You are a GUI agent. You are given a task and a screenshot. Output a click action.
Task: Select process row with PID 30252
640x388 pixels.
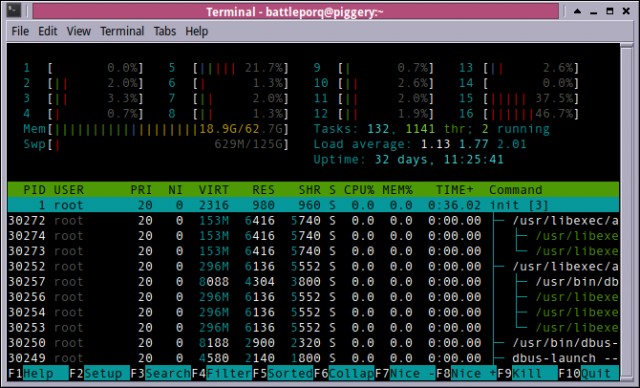[313, 266]
